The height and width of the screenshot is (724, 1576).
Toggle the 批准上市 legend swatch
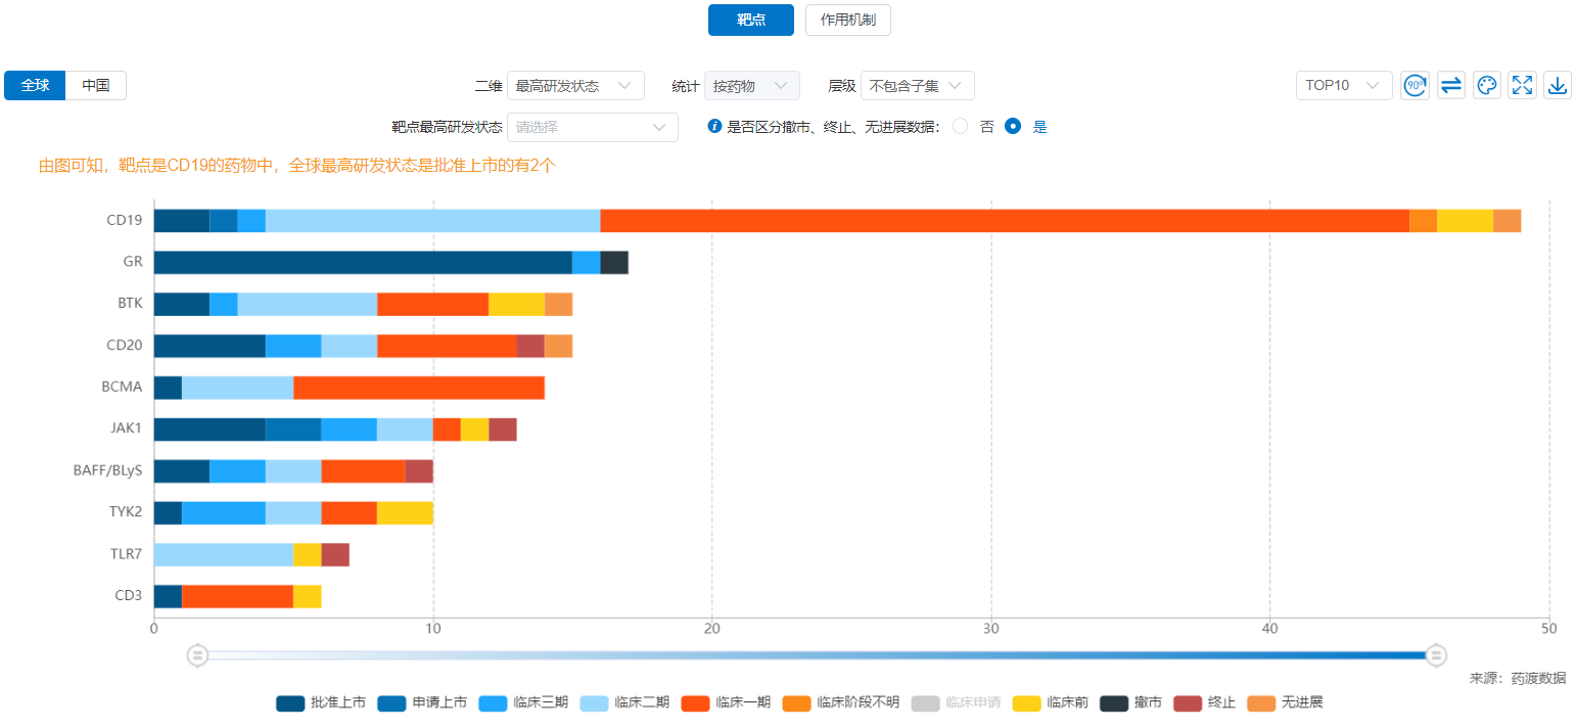point(290,703)
